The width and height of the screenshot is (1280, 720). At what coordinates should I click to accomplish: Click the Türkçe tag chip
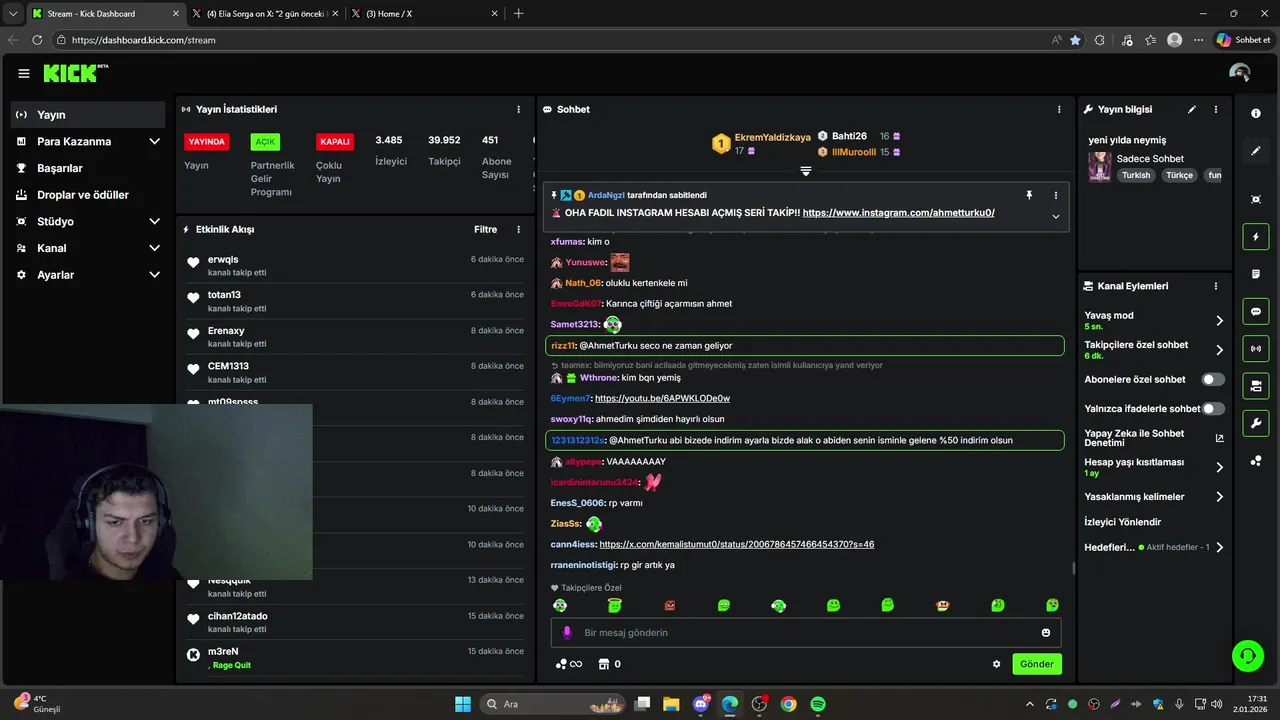pyautogui.click(x=1179, y=175)
